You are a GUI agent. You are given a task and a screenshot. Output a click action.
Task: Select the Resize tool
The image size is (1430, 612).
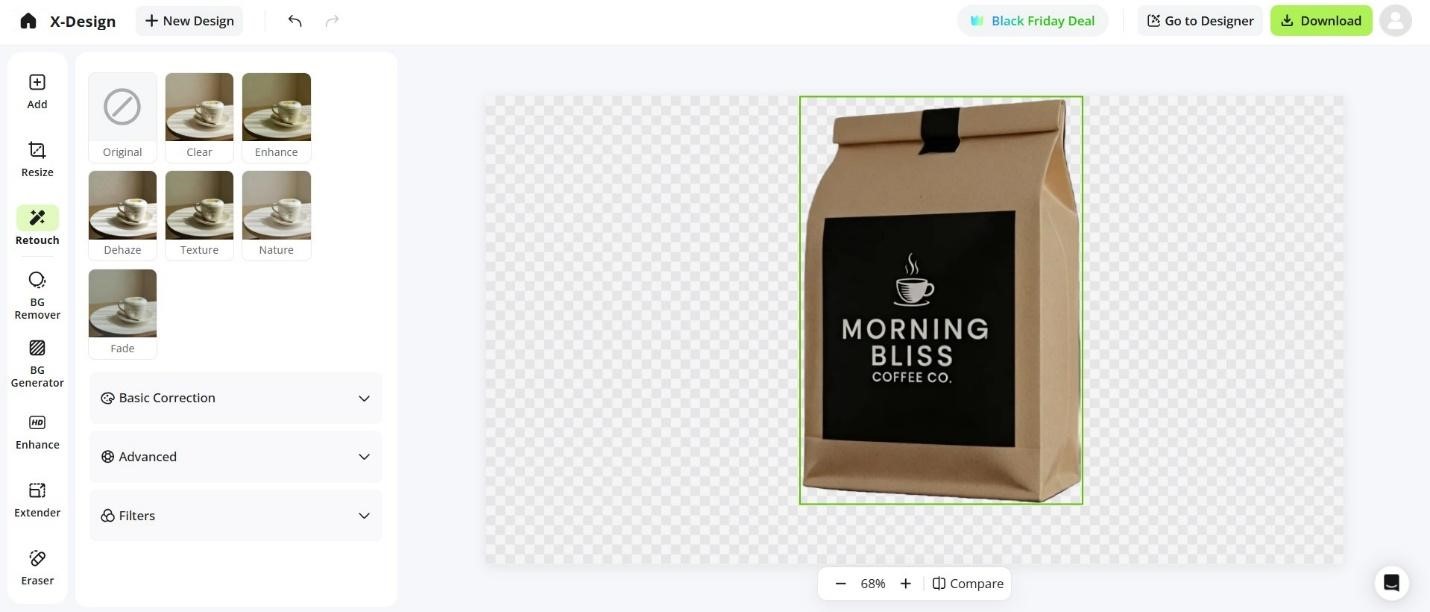(37, 159)
